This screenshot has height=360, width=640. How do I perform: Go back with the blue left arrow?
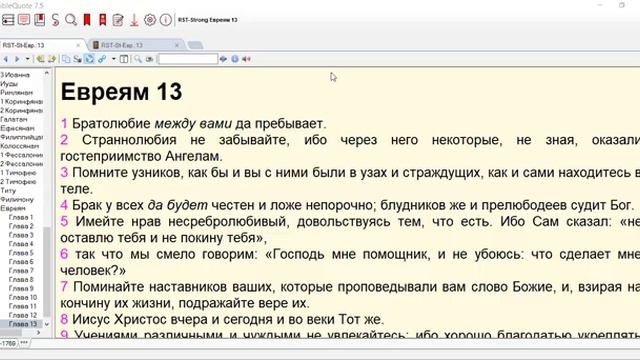tap(6, 59)
